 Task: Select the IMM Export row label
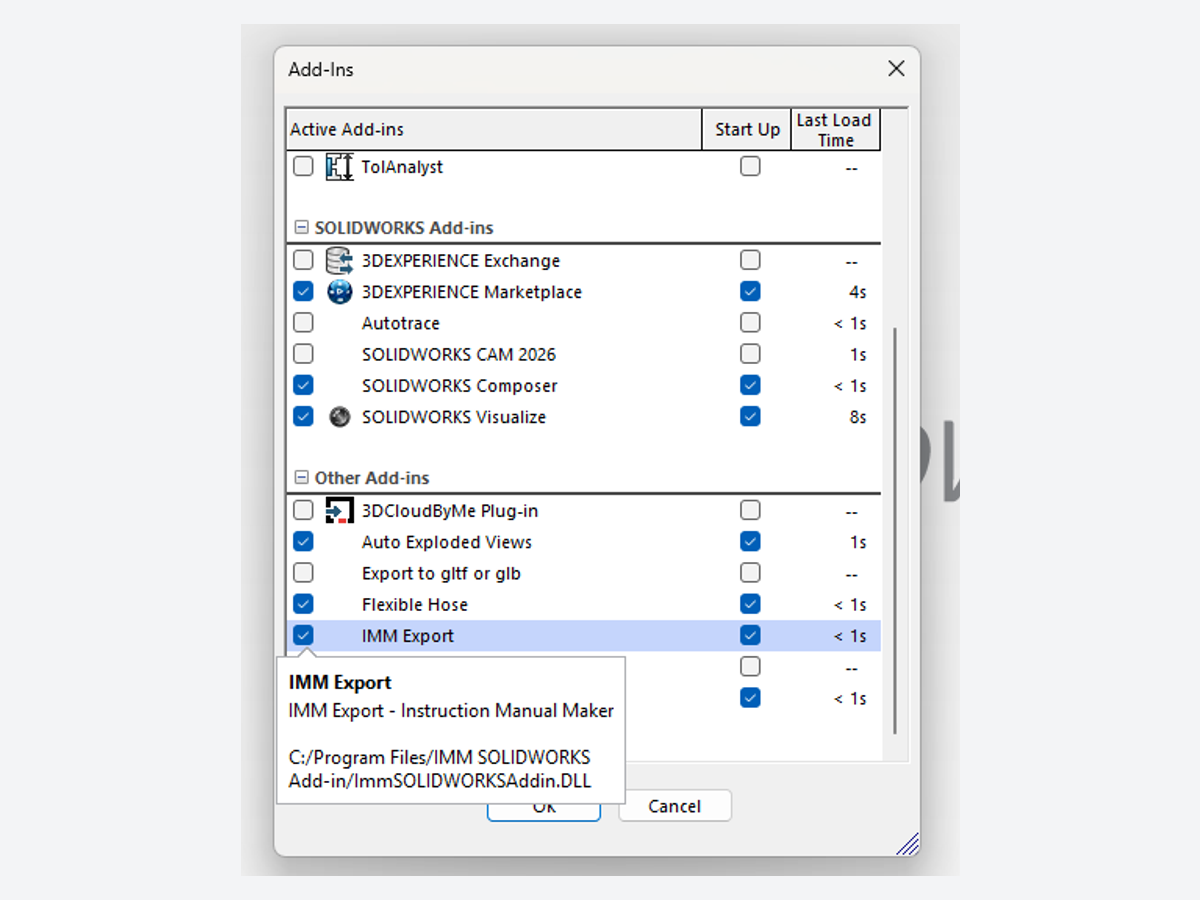408,635
